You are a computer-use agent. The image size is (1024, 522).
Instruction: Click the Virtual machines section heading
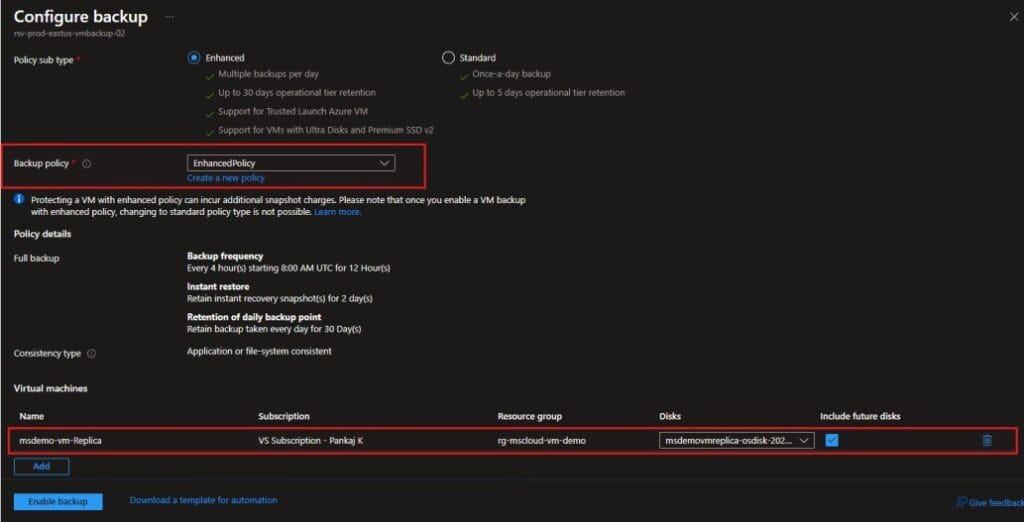(x=50, y=388)
